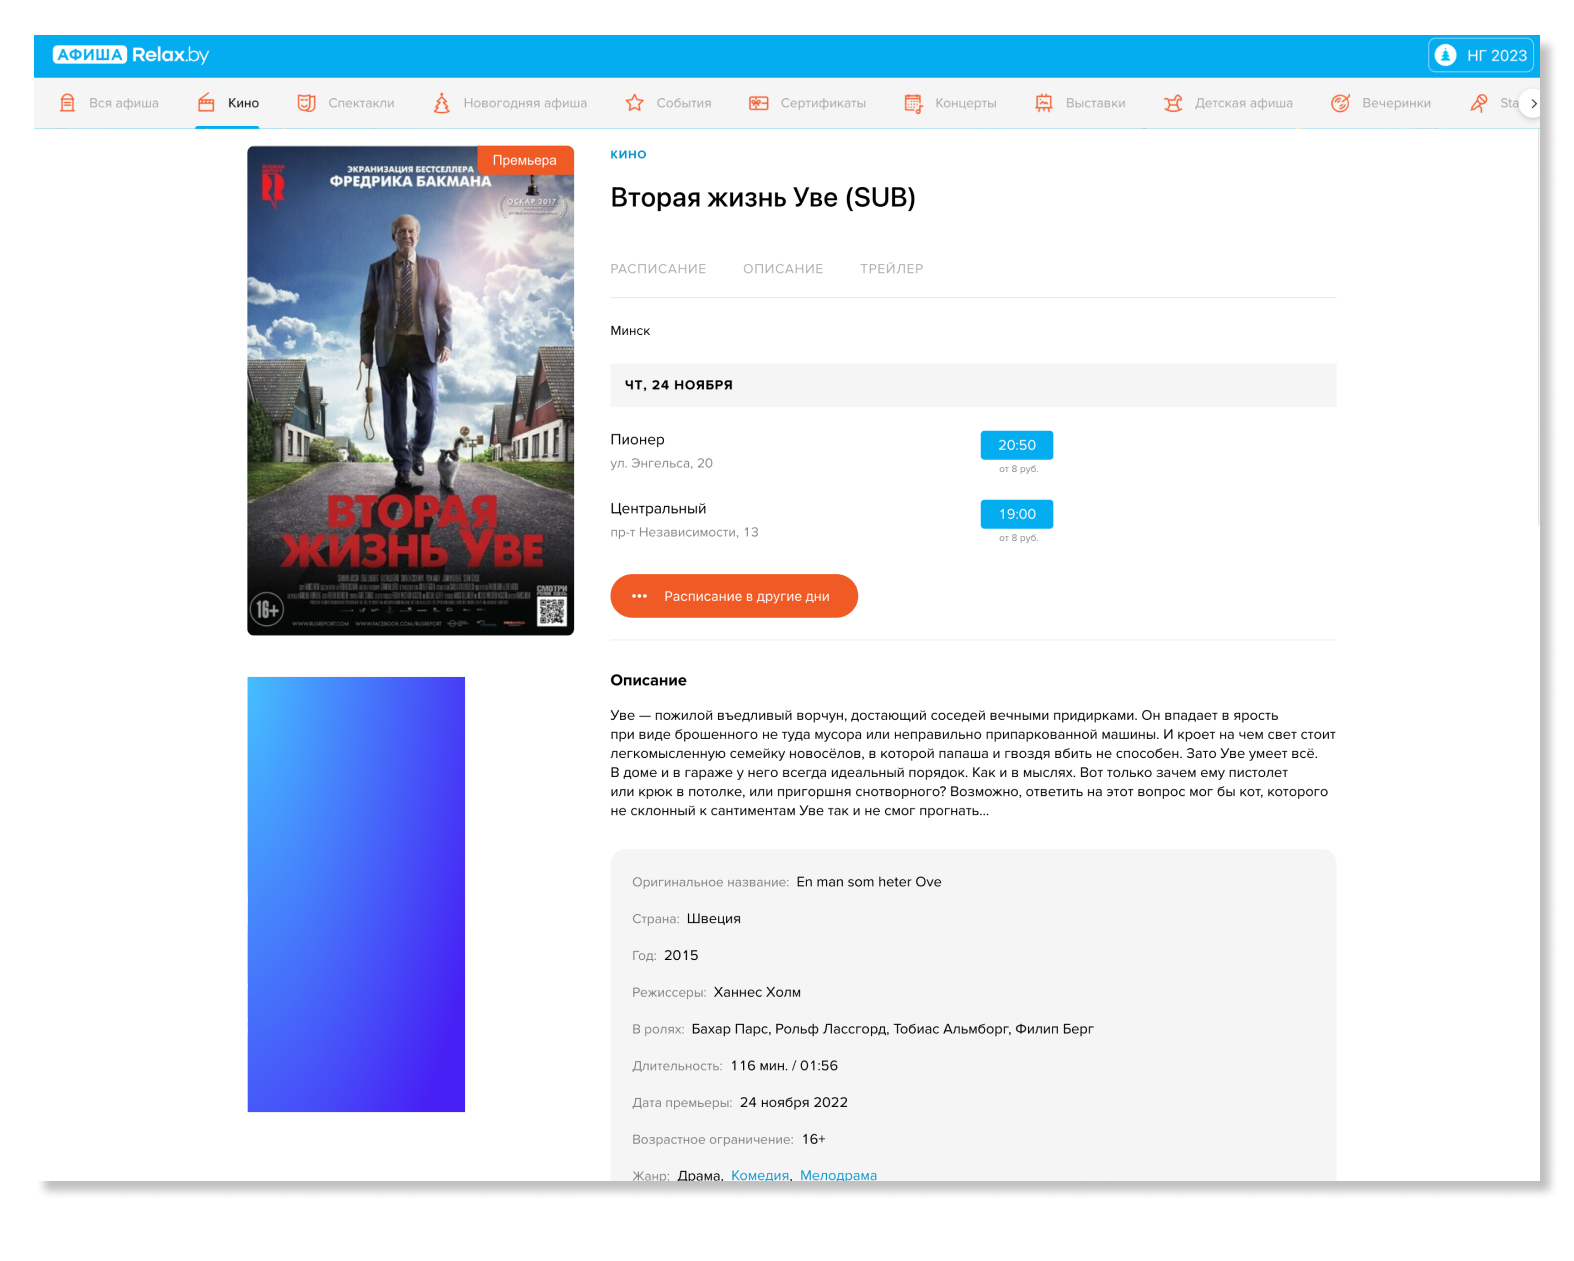Click the События star icon
1574x1261 pixels.
pyautogui.click(x=634, y=103)
